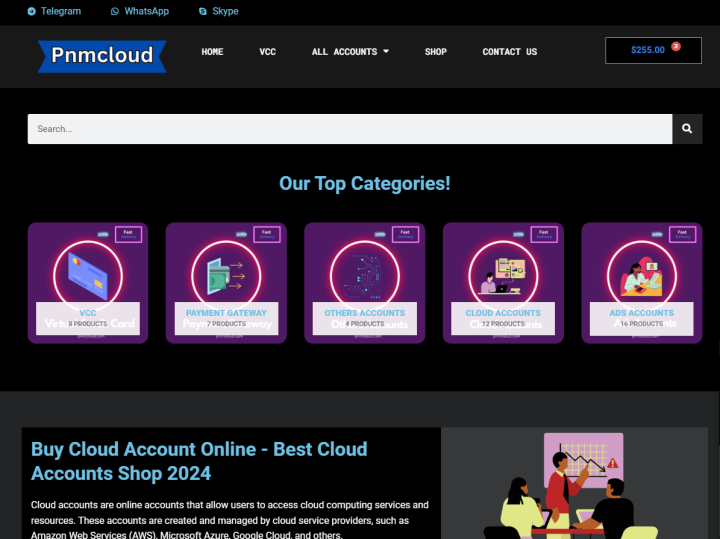Open the Others Accounts category tile
The height and width of the screenshot is (539, 720).
(x=364, y=283)
